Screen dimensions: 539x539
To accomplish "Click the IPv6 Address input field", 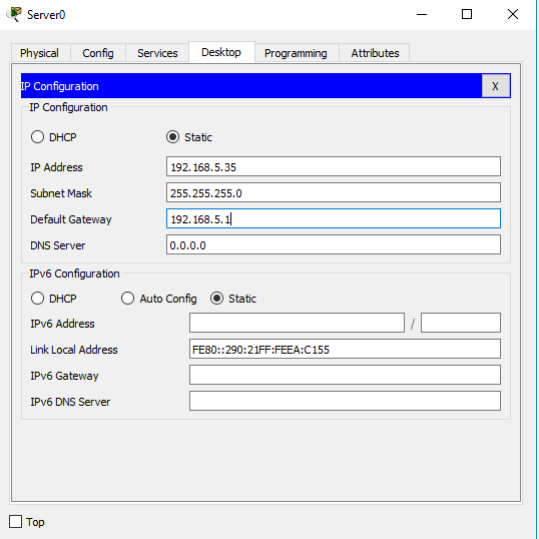I will (x=297, y=323).
